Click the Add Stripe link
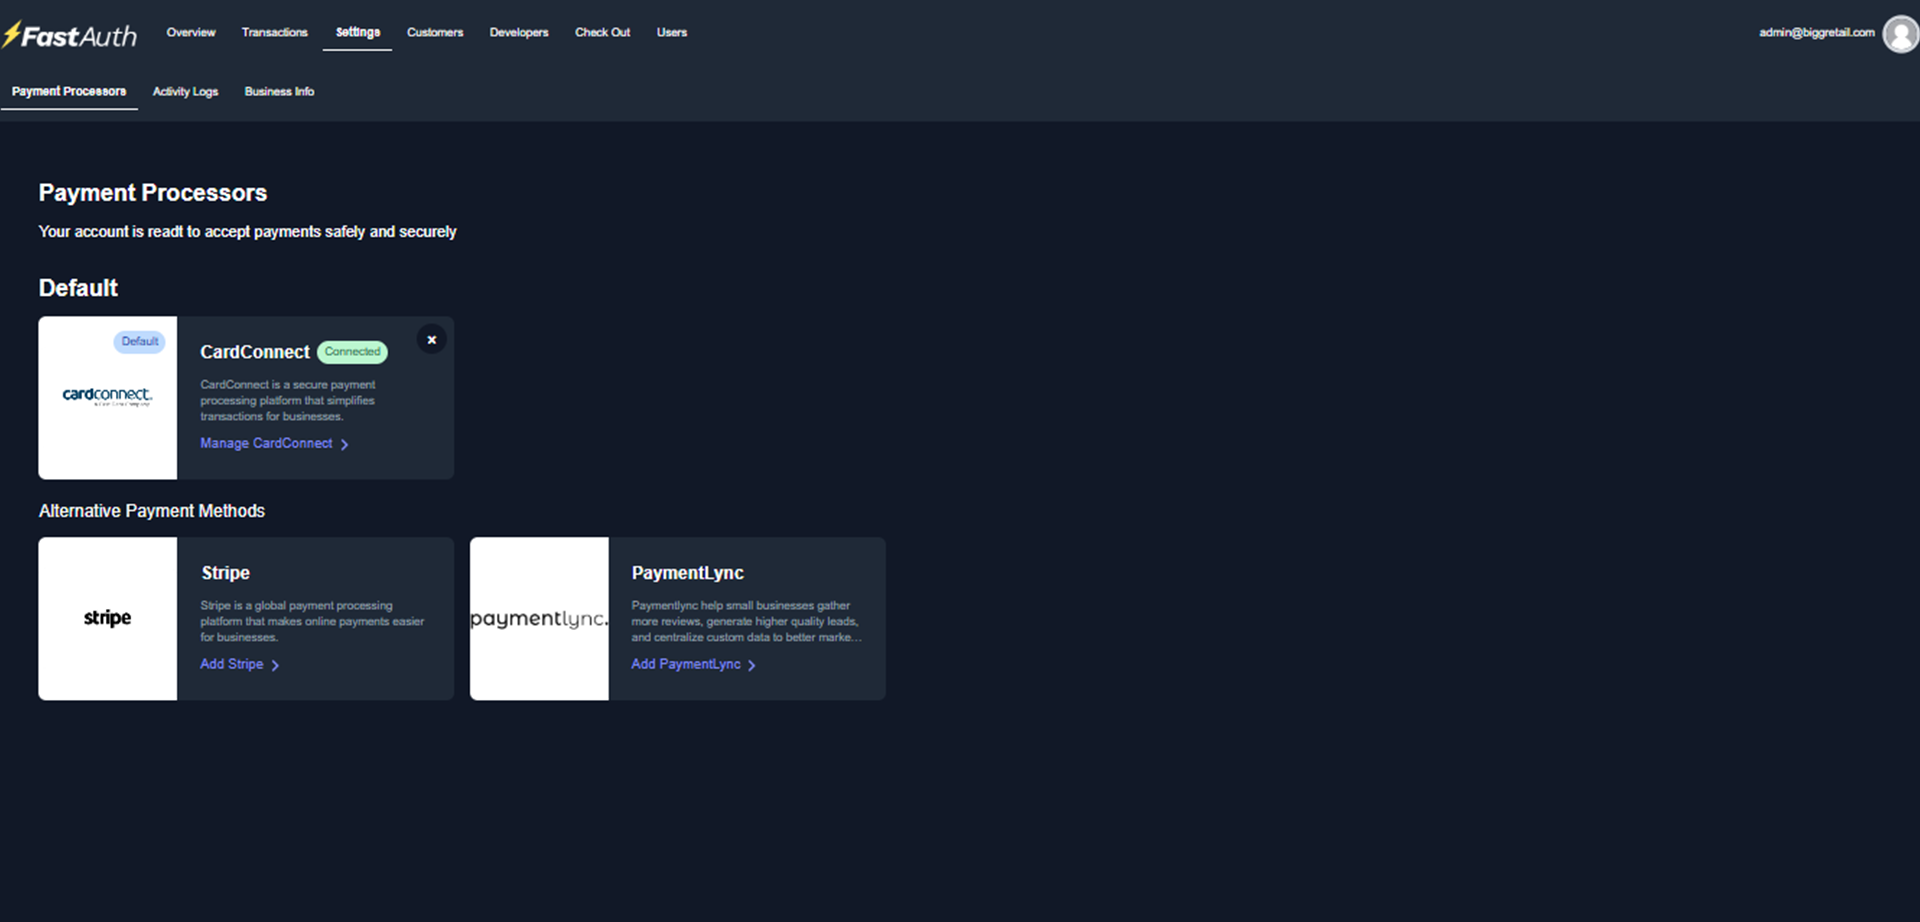 [232, 664]
